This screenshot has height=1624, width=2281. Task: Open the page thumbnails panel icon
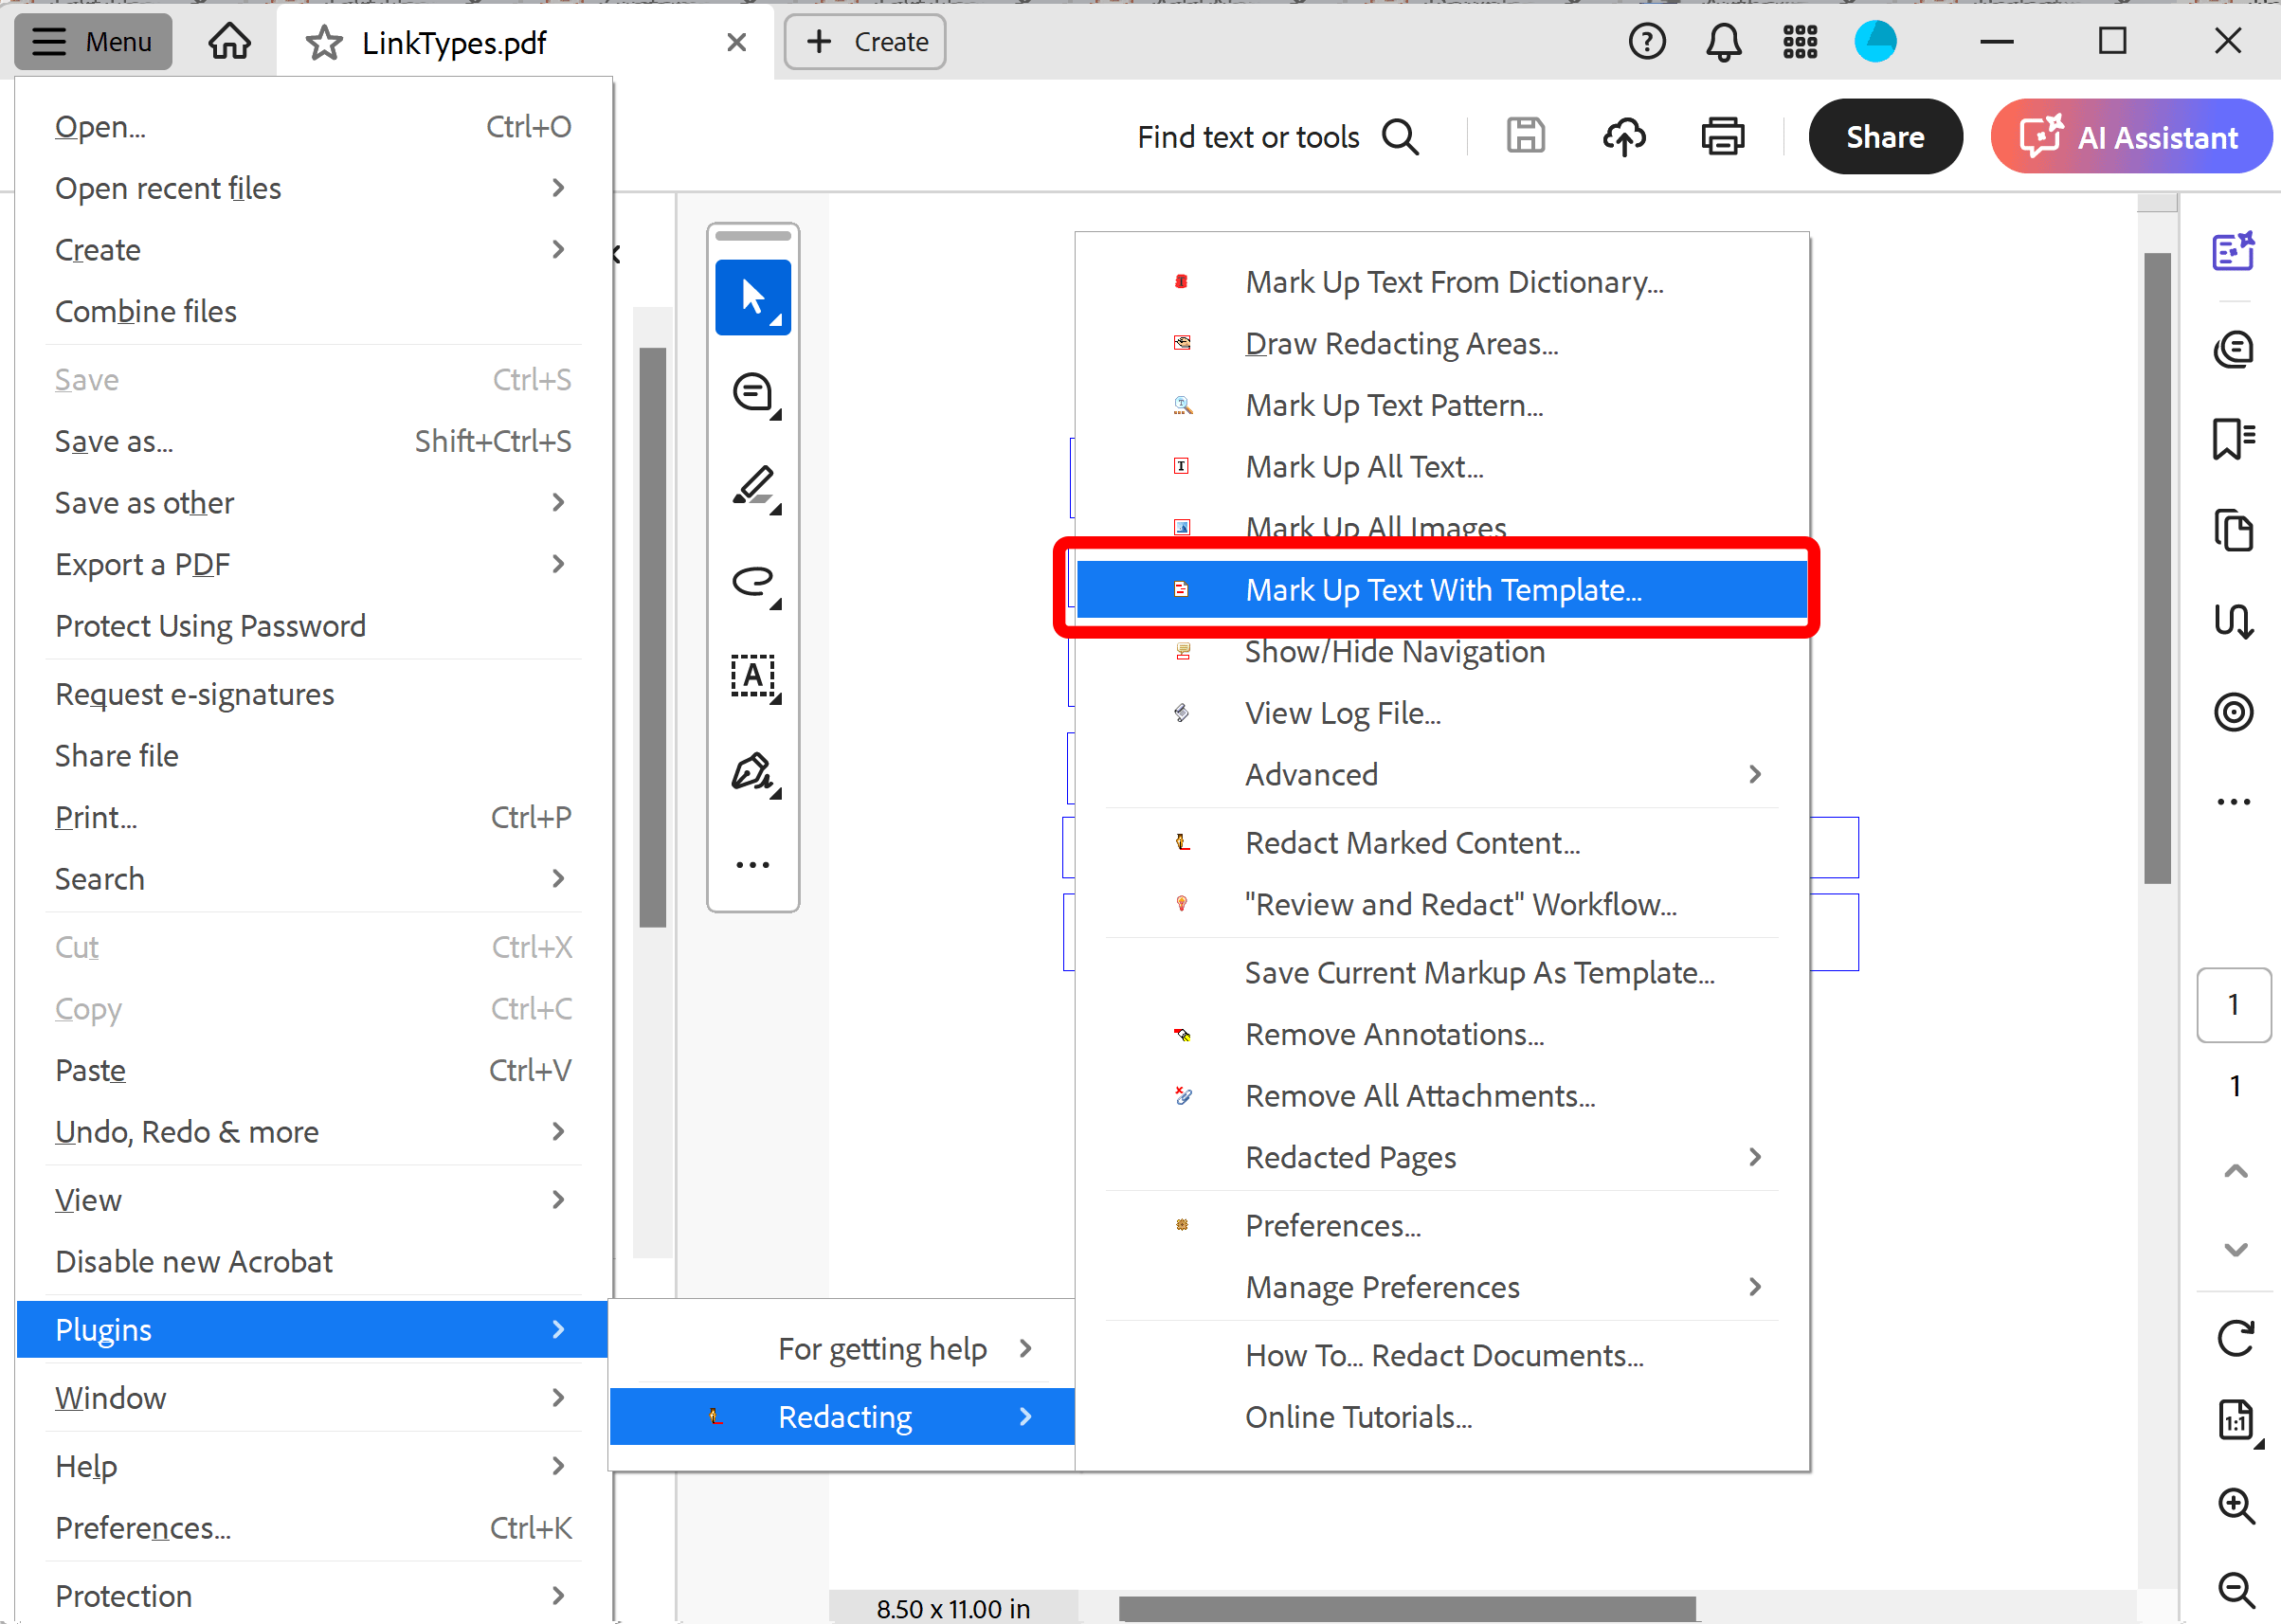point(2232,530)
